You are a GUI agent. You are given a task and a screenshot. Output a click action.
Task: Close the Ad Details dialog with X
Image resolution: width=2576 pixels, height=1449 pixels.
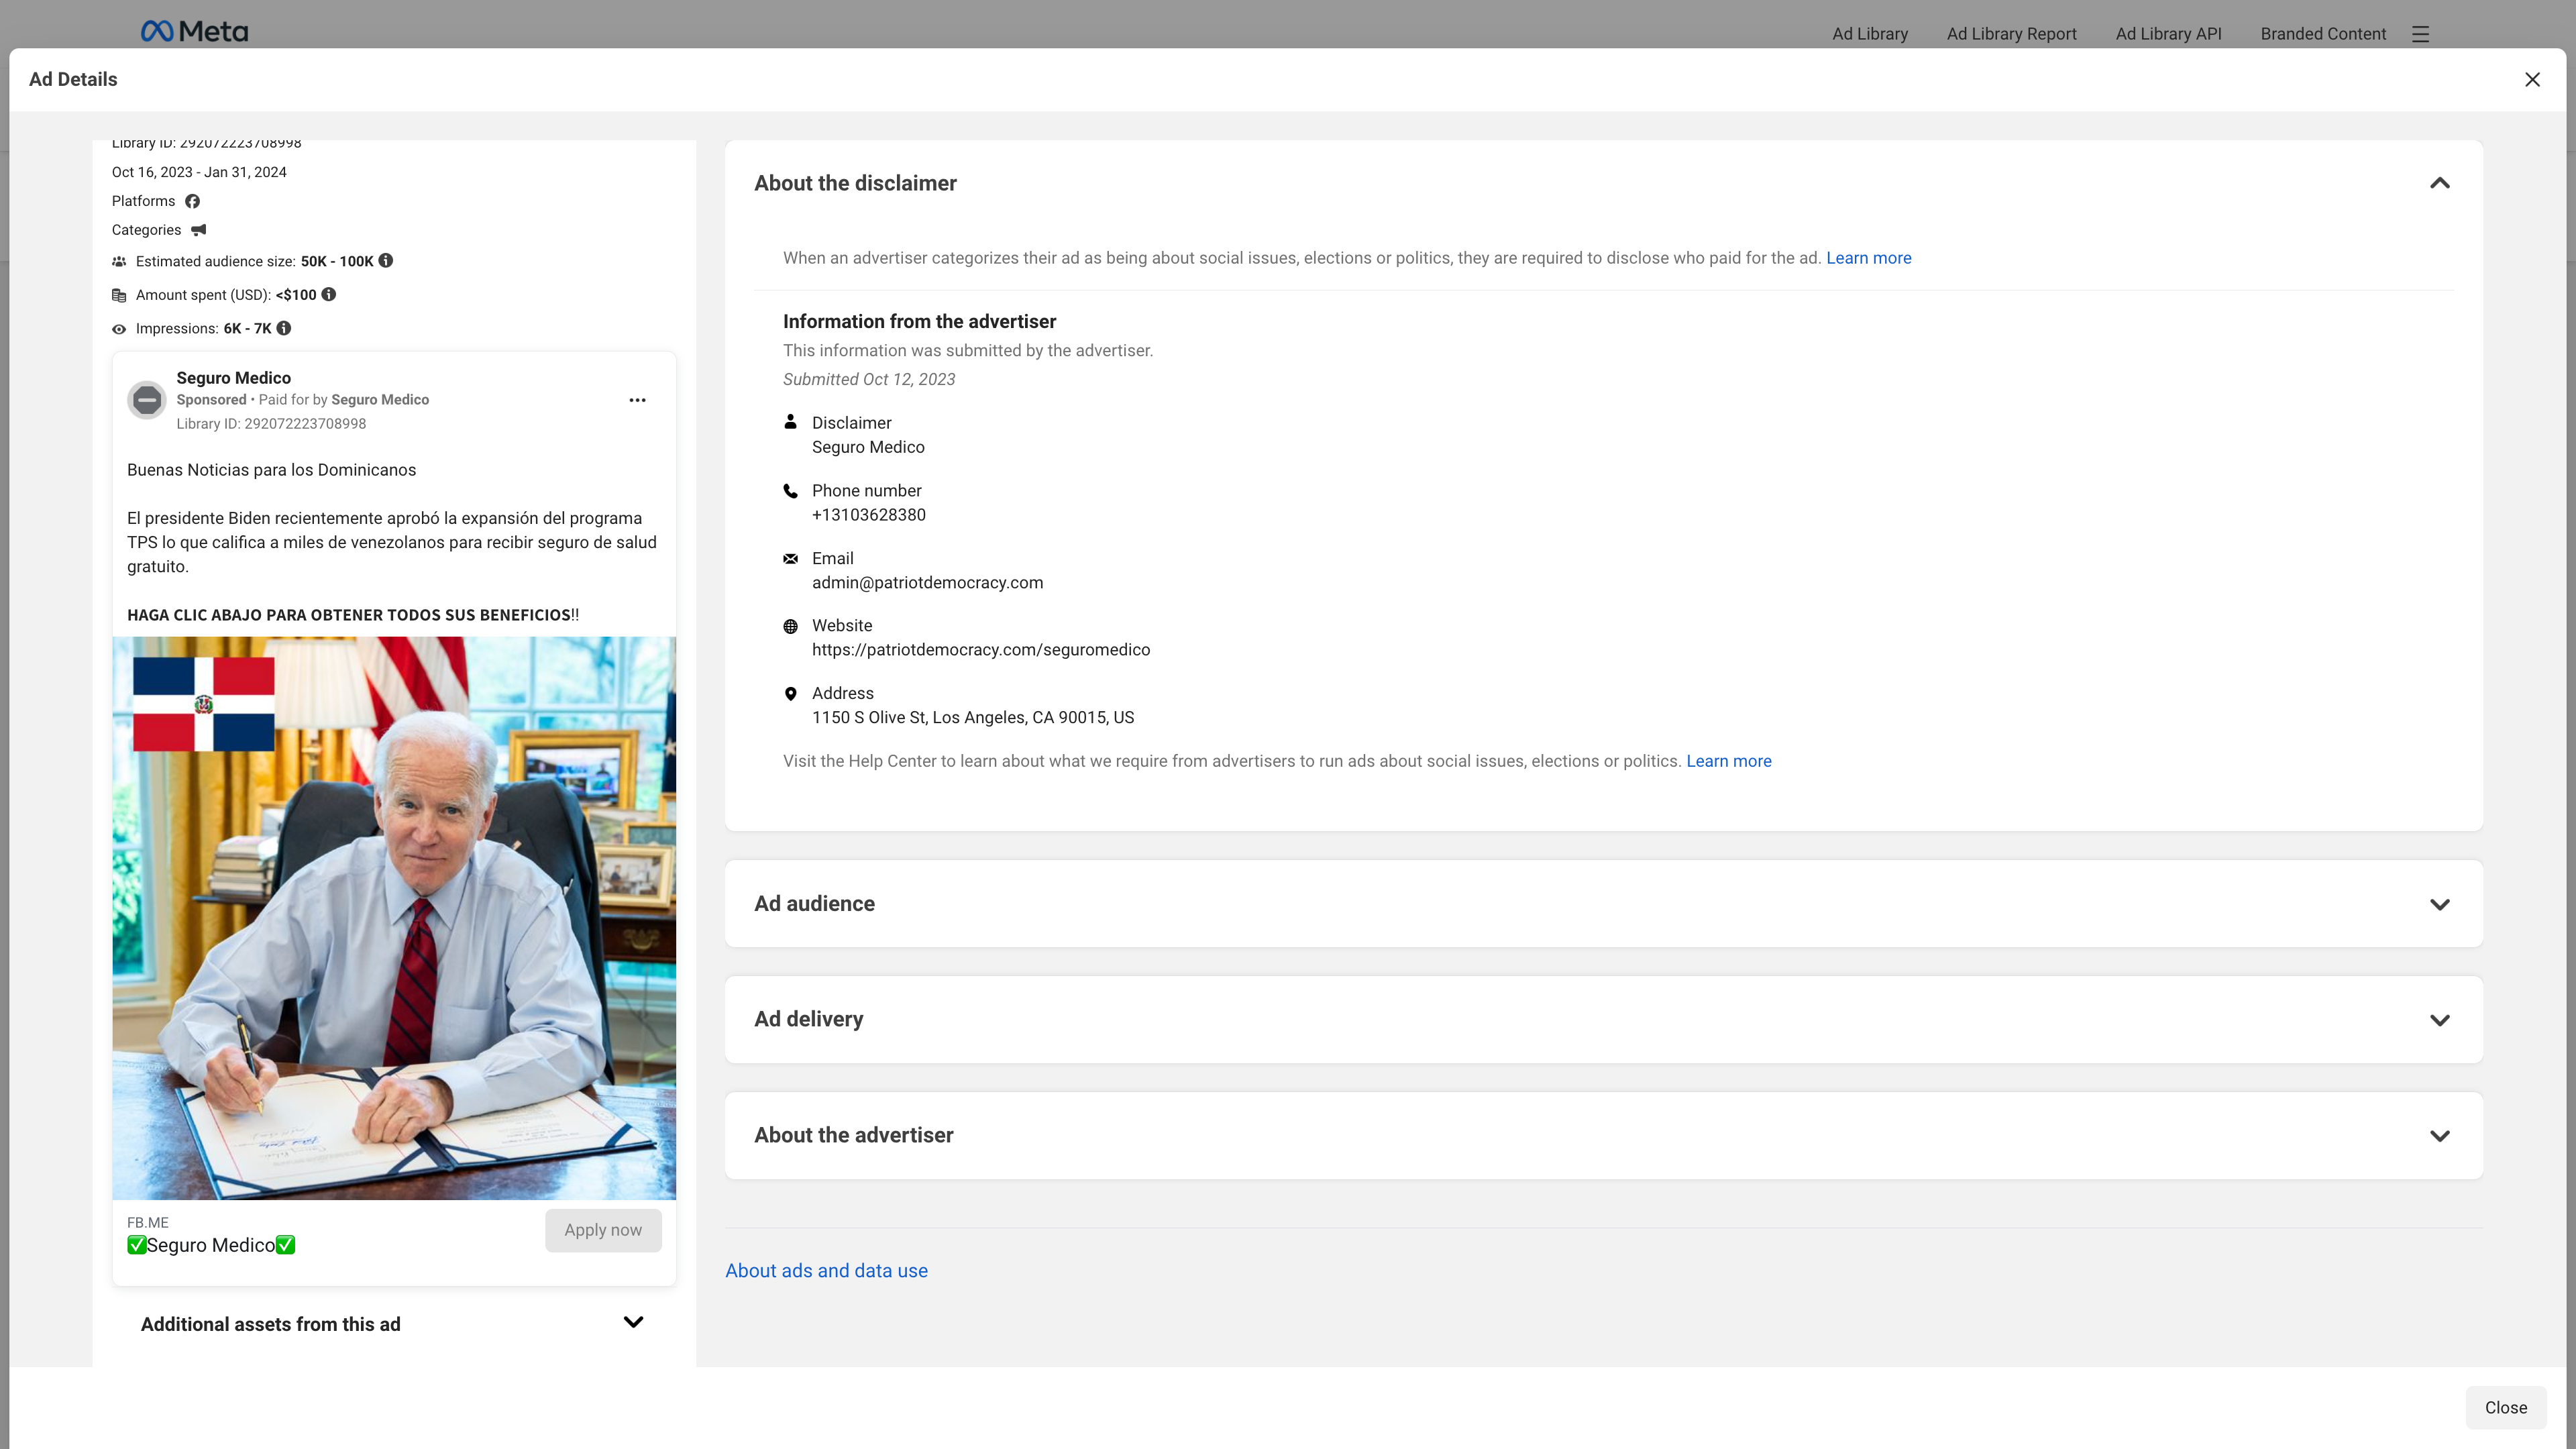point(2532,80)
